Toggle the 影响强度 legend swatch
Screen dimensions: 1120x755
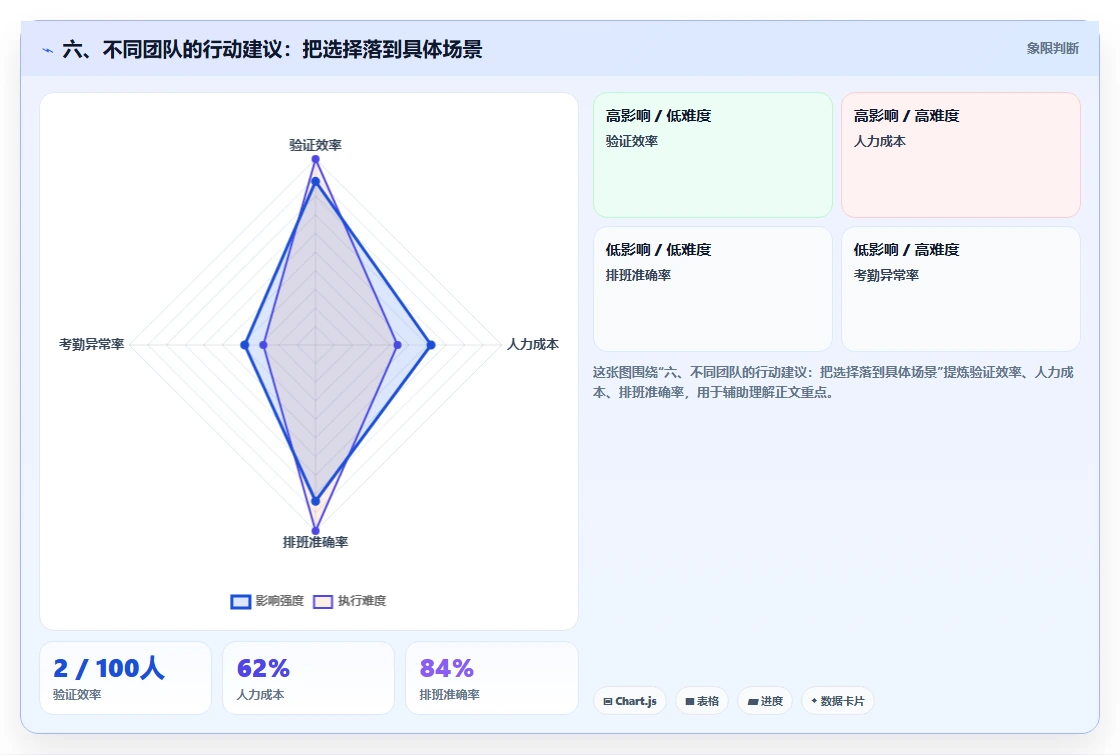point(241,601)
